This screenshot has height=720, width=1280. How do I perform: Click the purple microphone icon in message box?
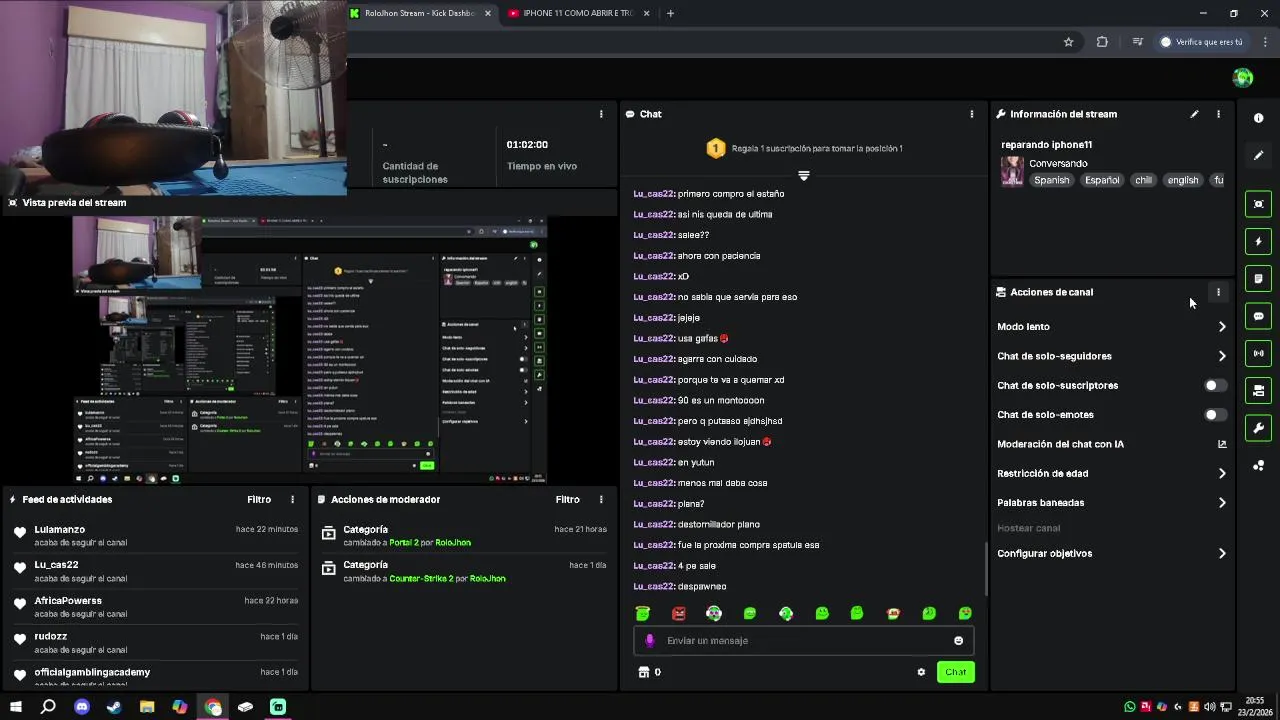pyautogui.click(x=650, y=641)
